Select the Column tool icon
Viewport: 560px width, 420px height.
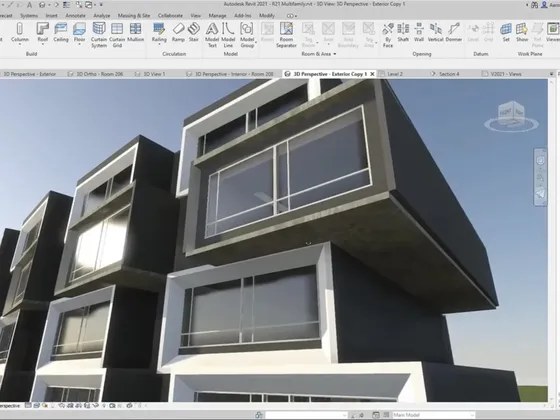[20, 29]
